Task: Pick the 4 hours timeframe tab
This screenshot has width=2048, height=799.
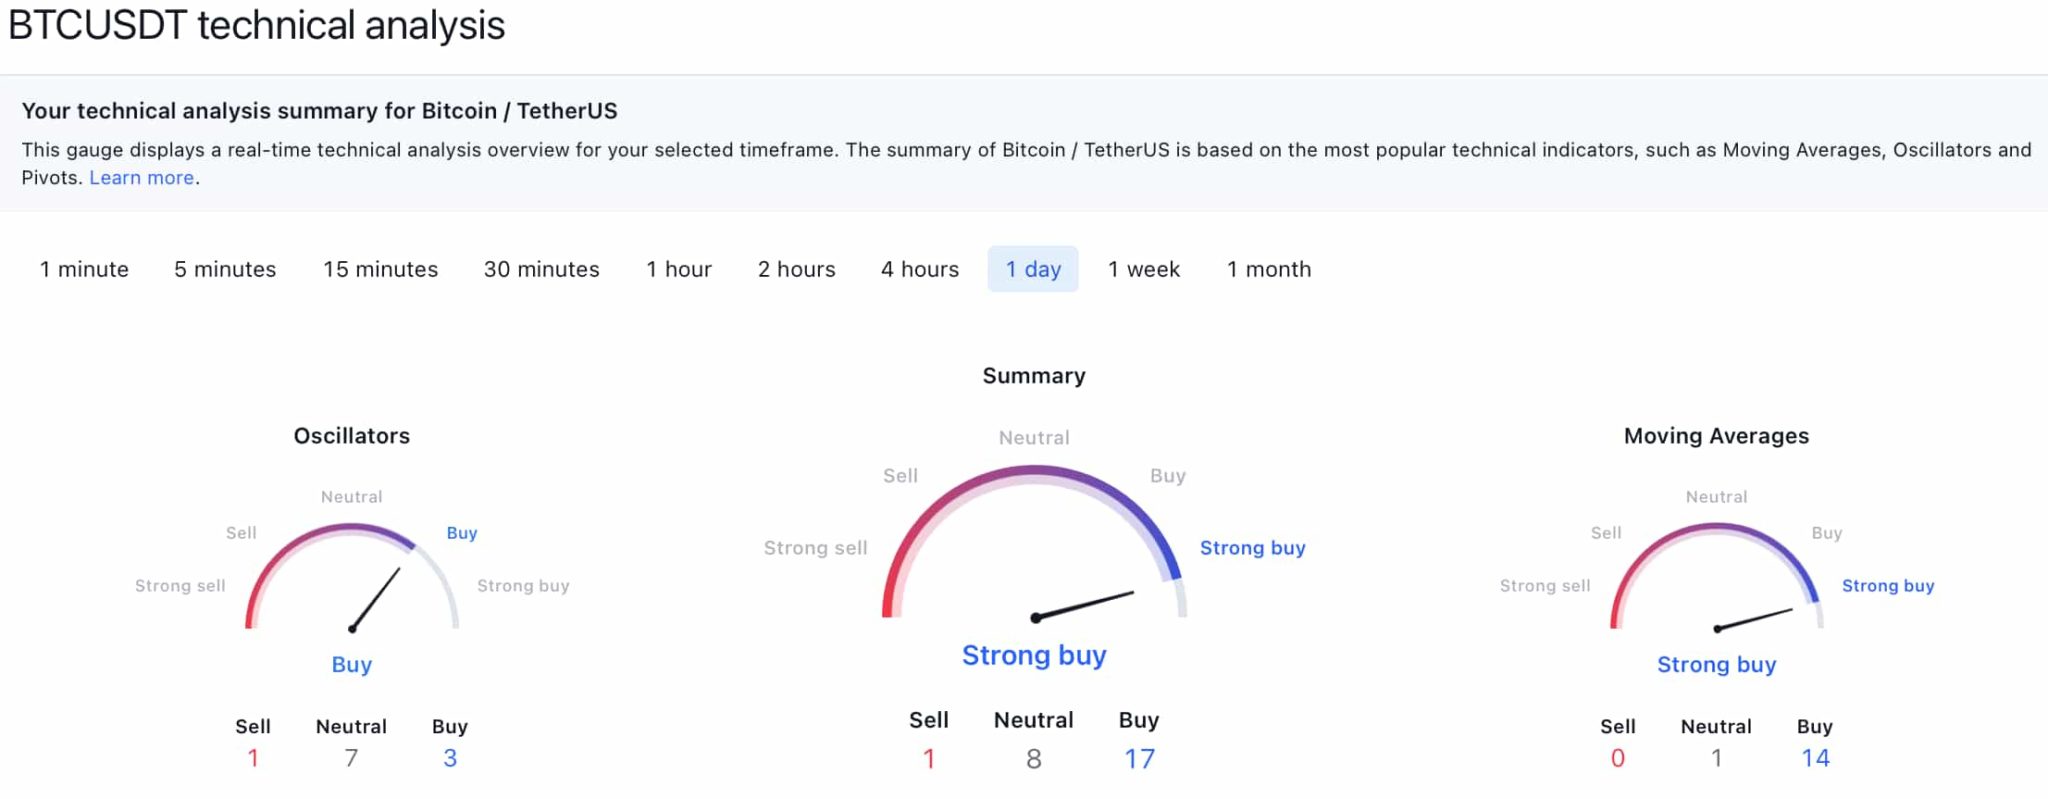Action: tap(919, 269)
